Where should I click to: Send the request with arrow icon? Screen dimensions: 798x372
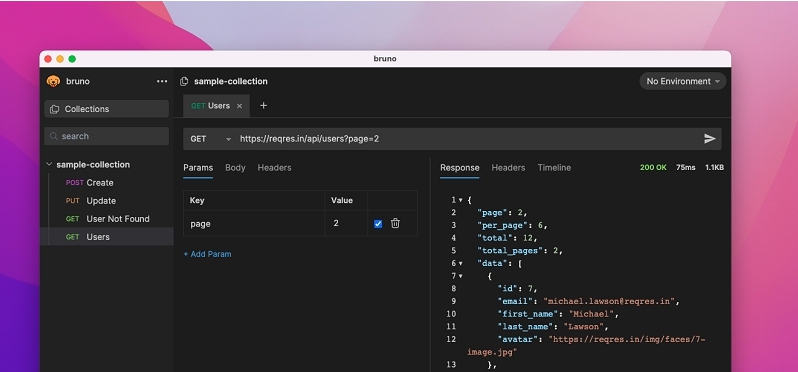click(710, 138)
